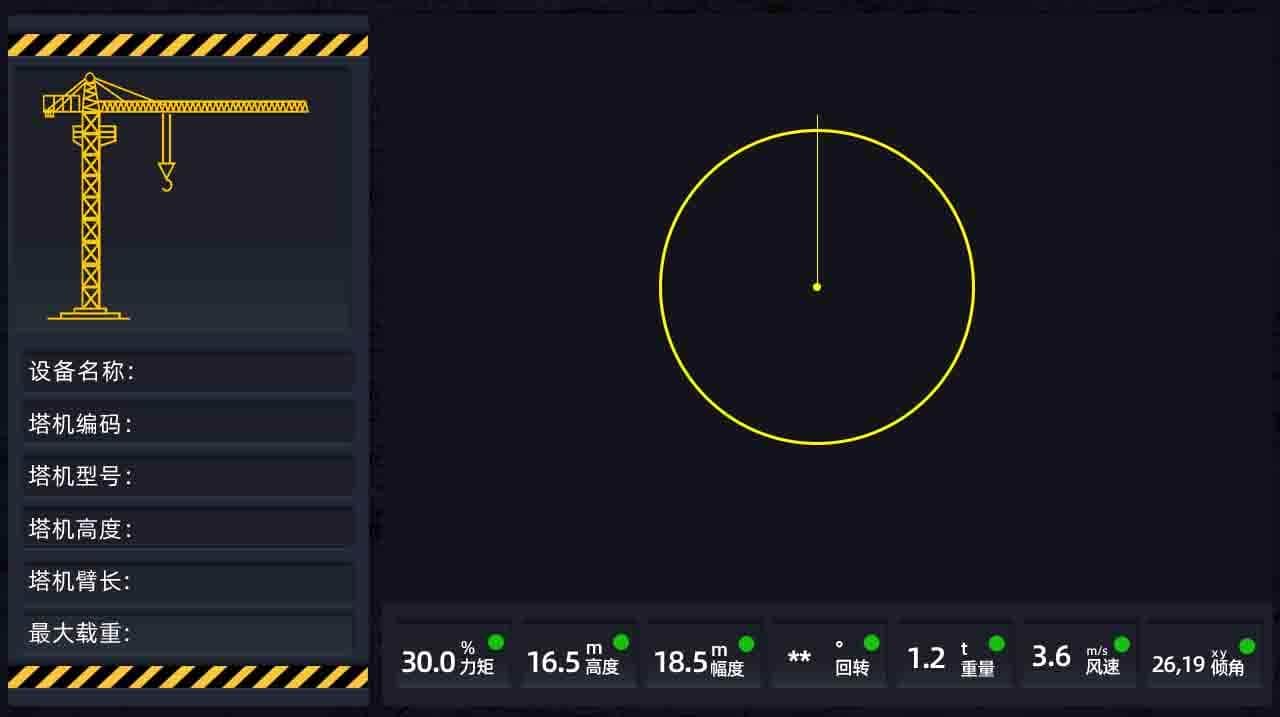Click the 3.6 wind speed value
1280x717 pixels.
[1051, 657]
